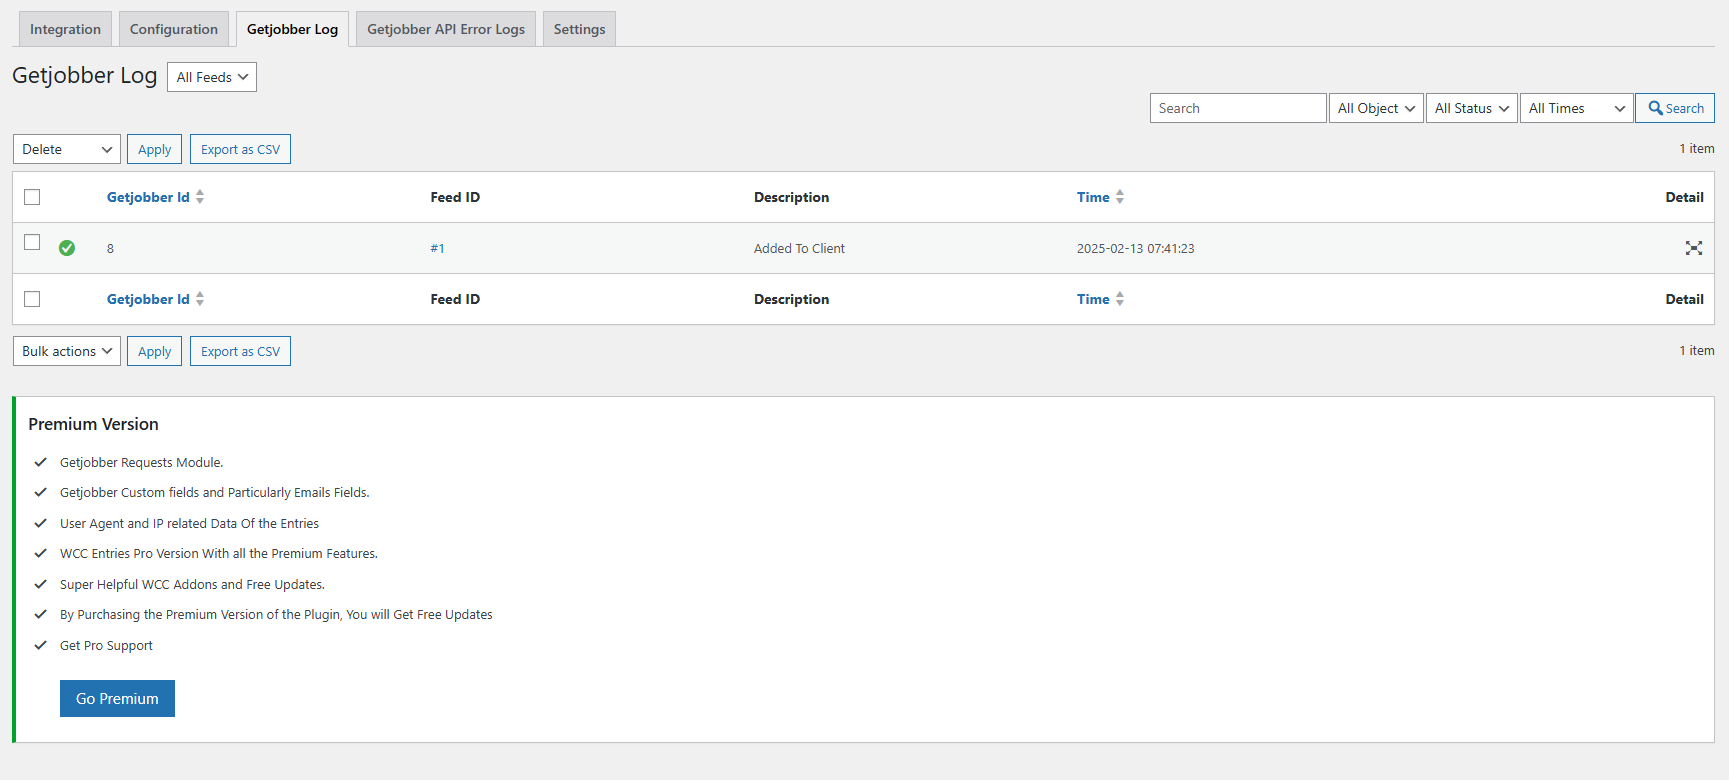Tick the select-all checkbox in table header

pyautogui.click(x=32, y=197)
